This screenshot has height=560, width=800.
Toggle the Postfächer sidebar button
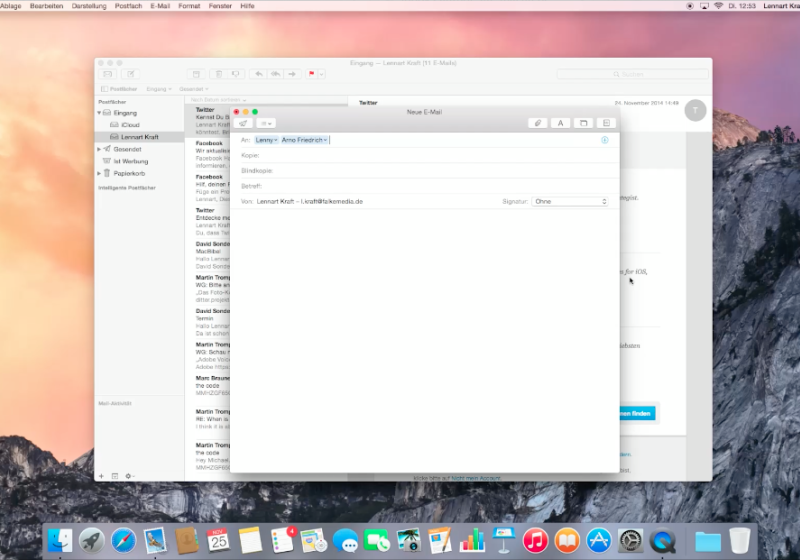(x=119, y=89)
